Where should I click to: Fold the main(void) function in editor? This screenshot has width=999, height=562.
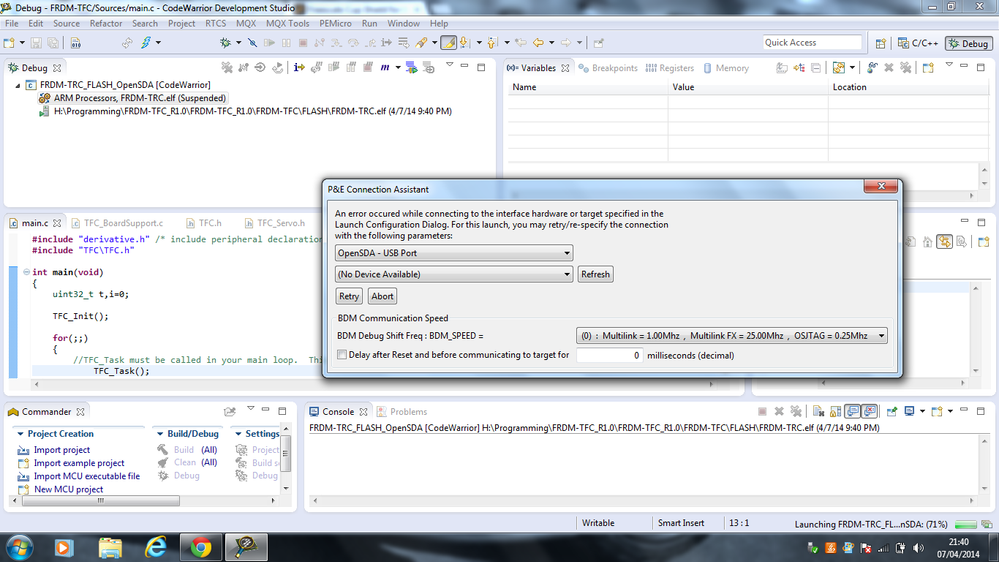(26, 272)
